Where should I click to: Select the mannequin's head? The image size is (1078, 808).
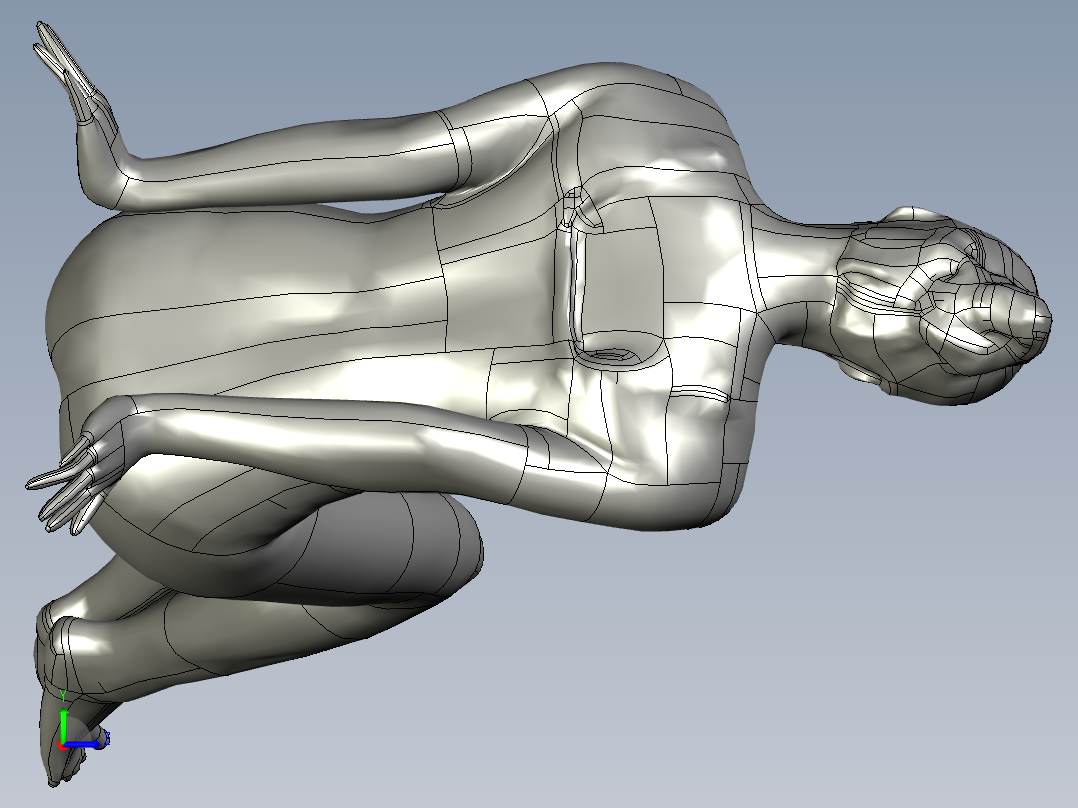pos(946,306)
